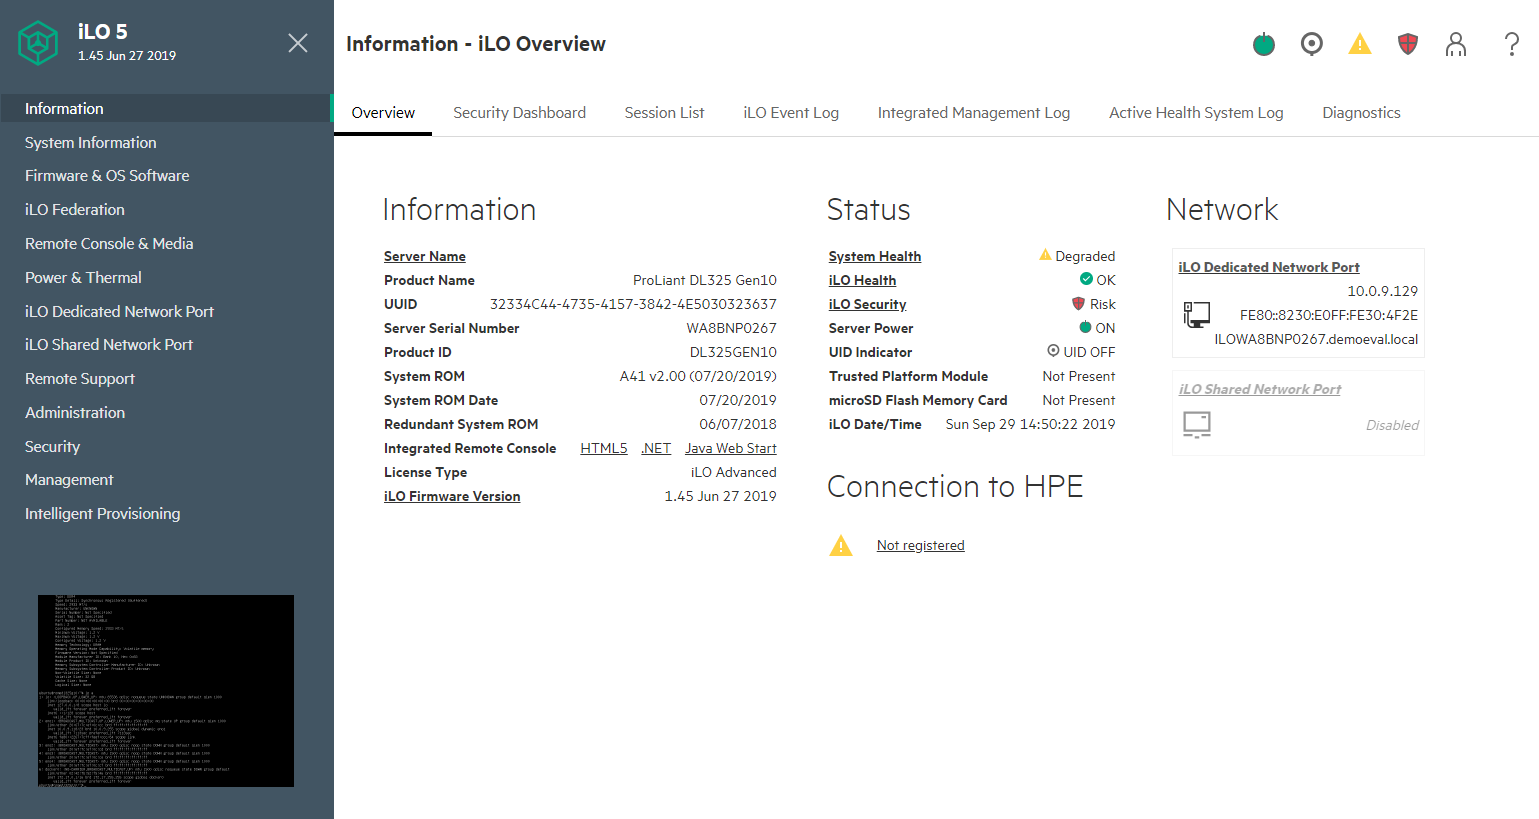The width and height of the screenshot is (1539, 819).
Task: Launch the HTML5 remote console link
Action: [x=603, y=449]
